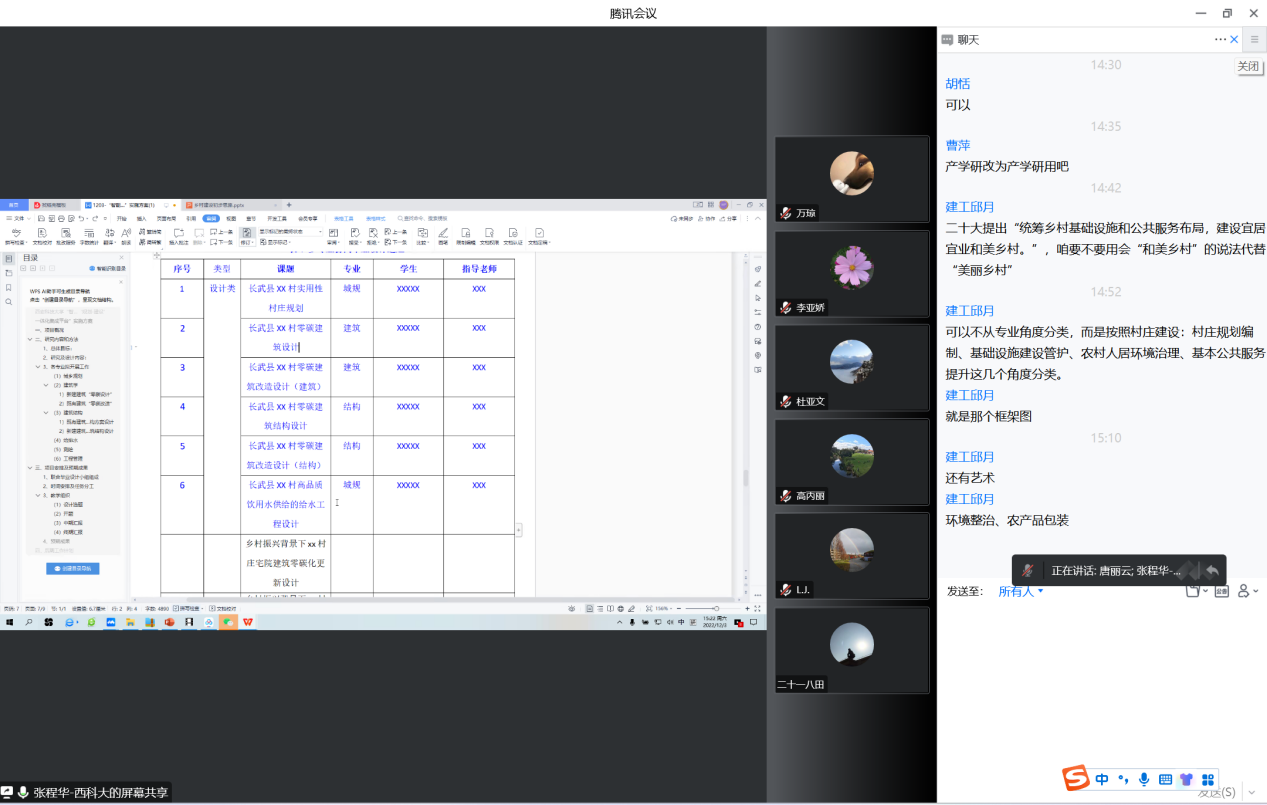Toggle the 修订 track changes button

246,236
